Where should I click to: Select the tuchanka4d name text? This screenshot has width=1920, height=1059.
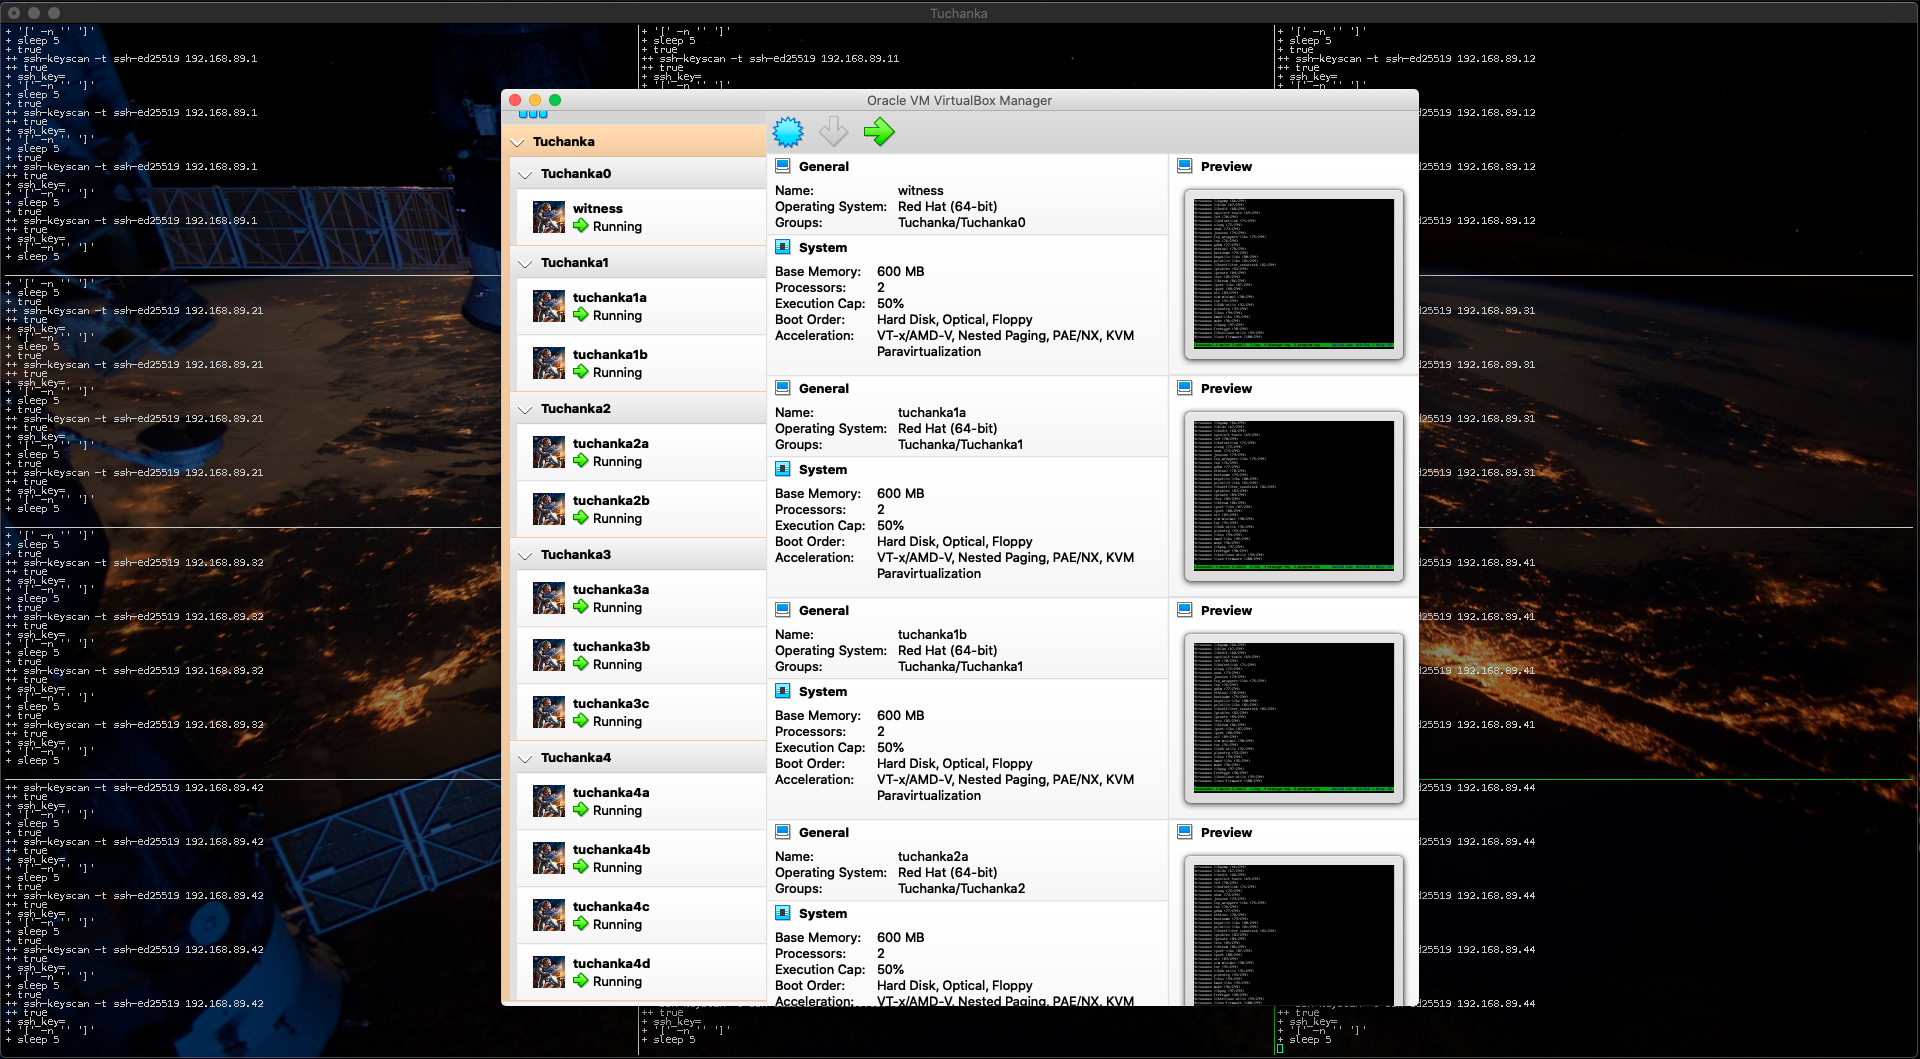point(611,963)
